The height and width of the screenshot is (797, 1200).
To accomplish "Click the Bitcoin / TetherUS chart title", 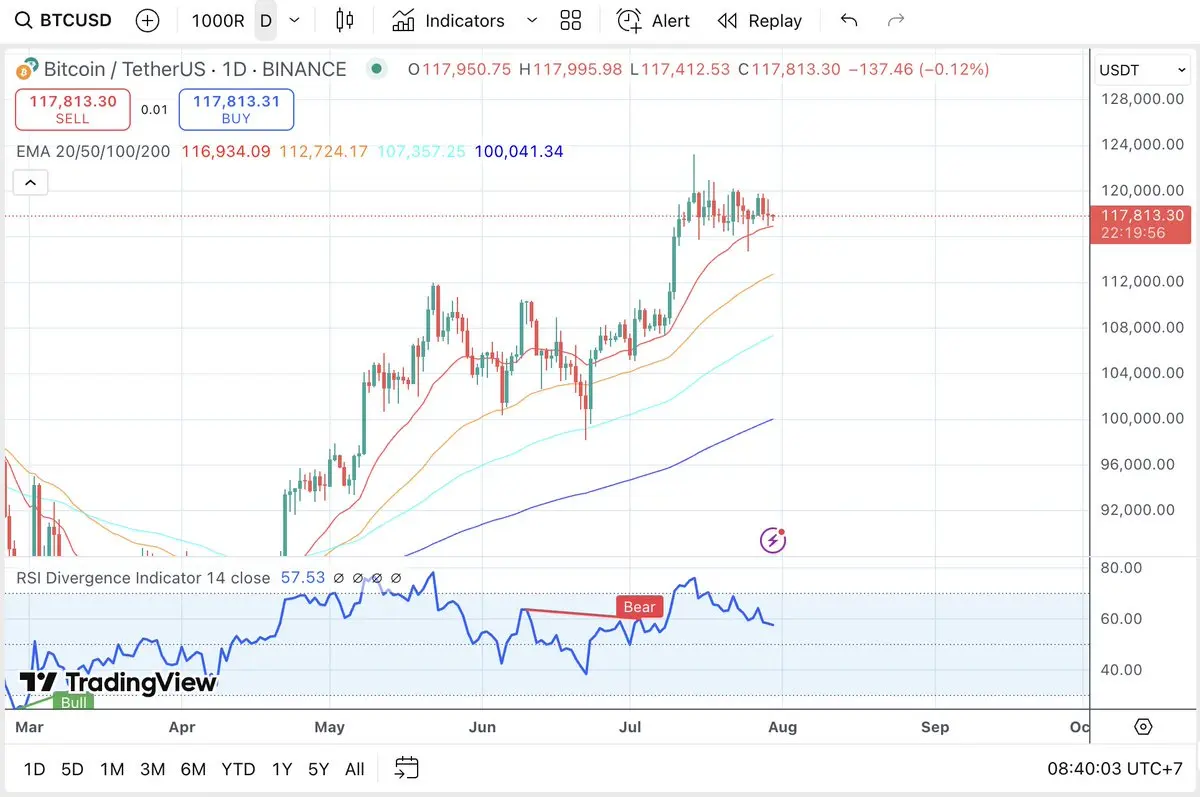I will (194, 69).
